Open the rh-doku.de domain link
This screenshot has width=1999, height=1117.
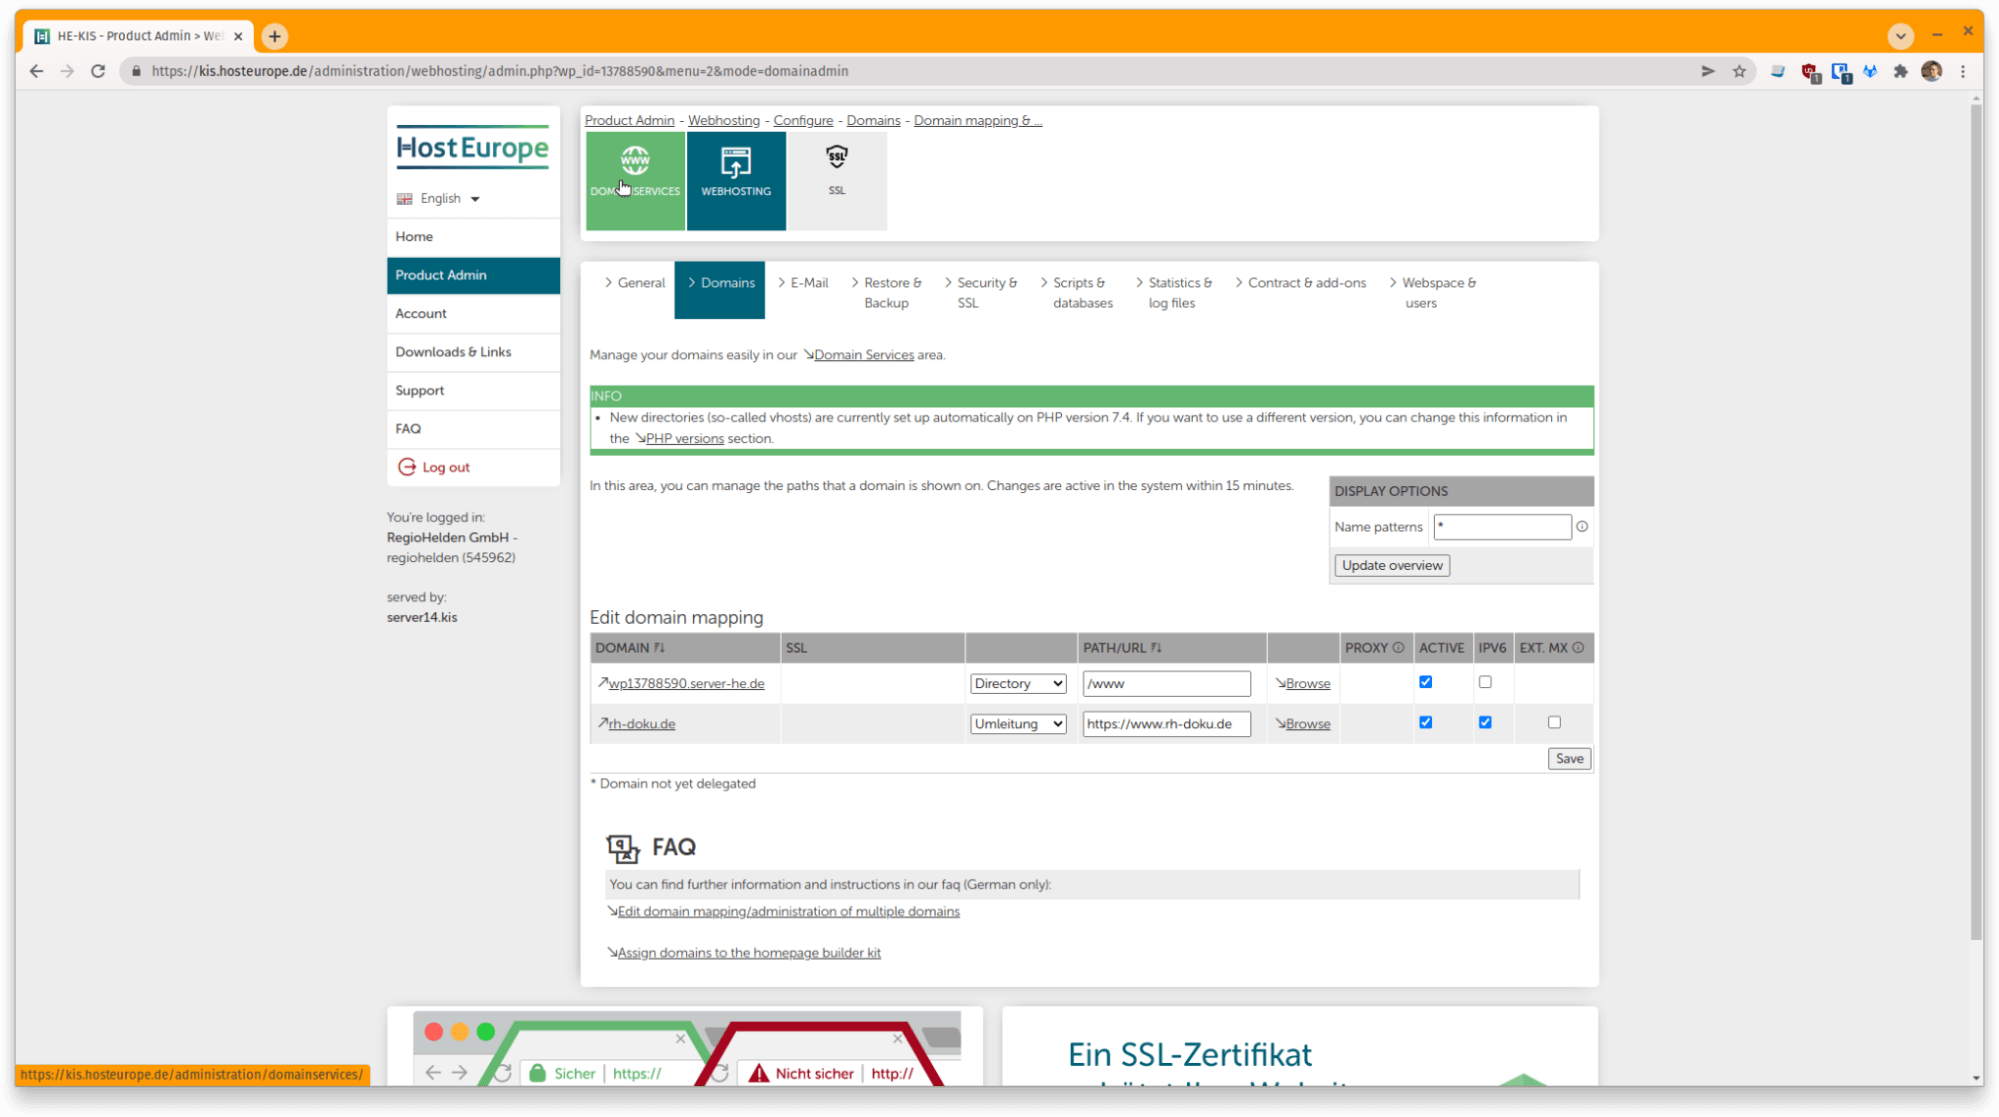pos(641,724)
